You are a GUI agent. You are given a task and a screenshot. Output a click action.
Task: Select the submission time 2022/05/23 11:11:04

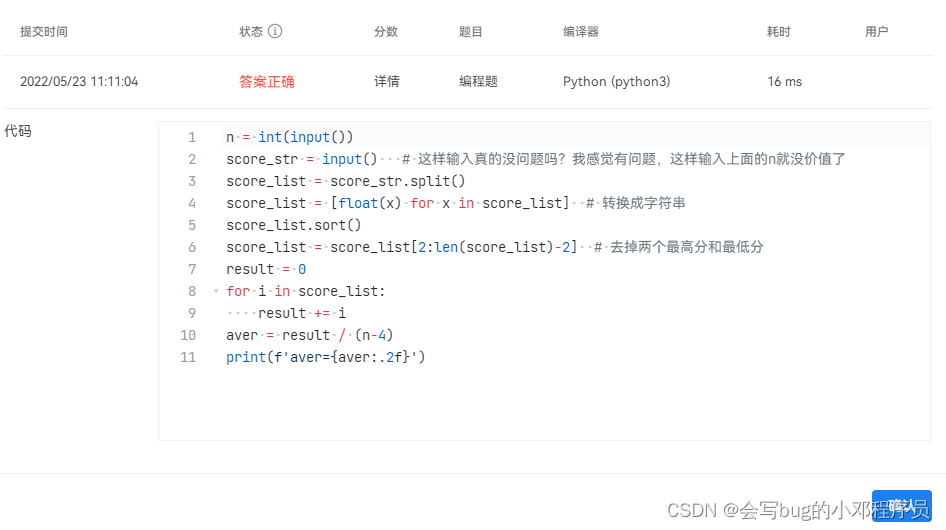[x=79, y=81]
